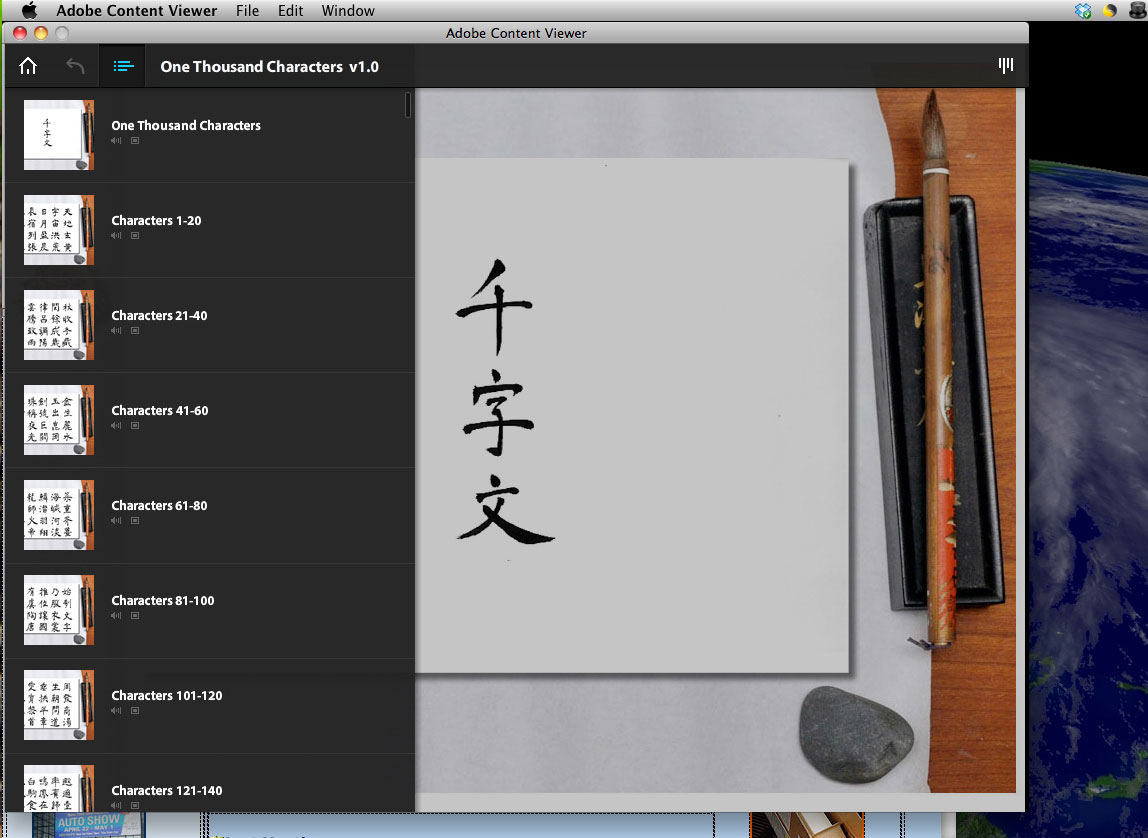Click the table of contents scrollbar thumb
The width and height of the screenshot is (1148, 838).
(x=408, y=105)
